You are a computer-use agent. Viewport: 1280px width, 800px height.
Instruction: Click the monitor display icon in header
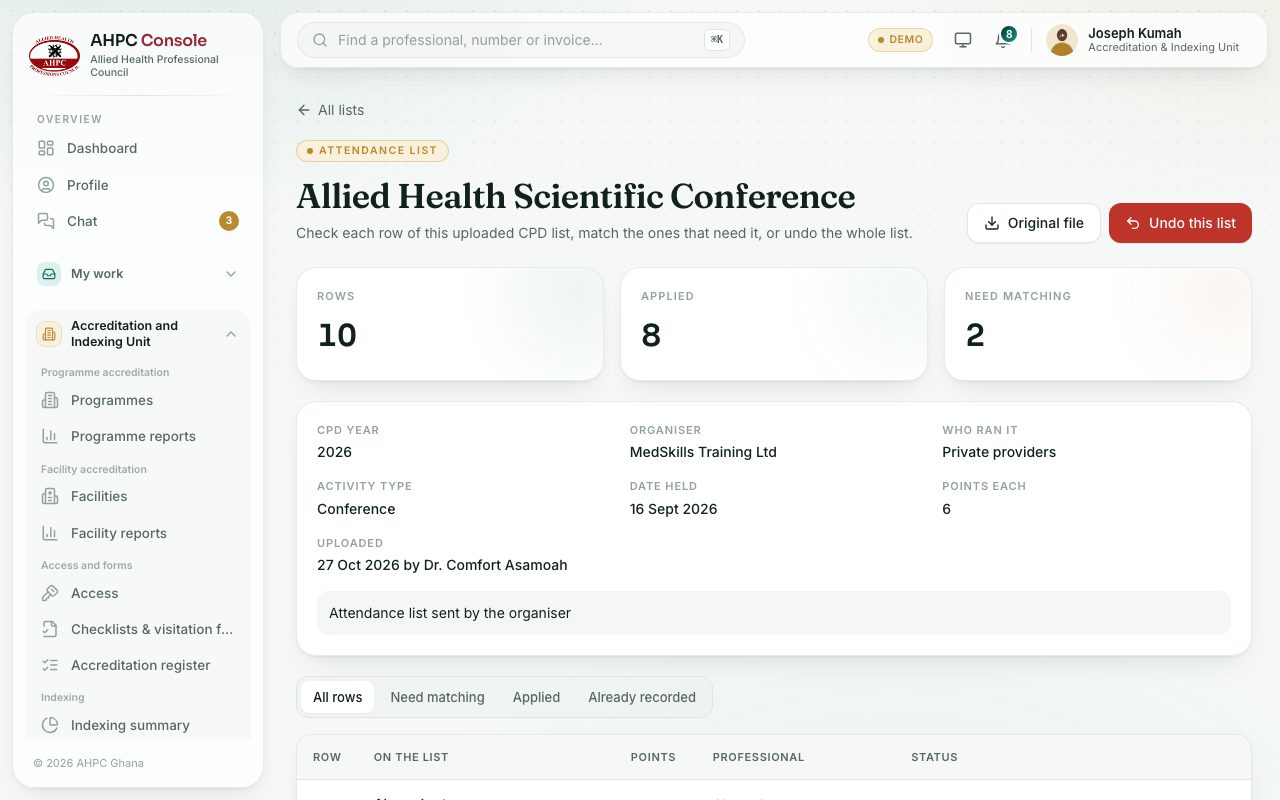[963, 40]
